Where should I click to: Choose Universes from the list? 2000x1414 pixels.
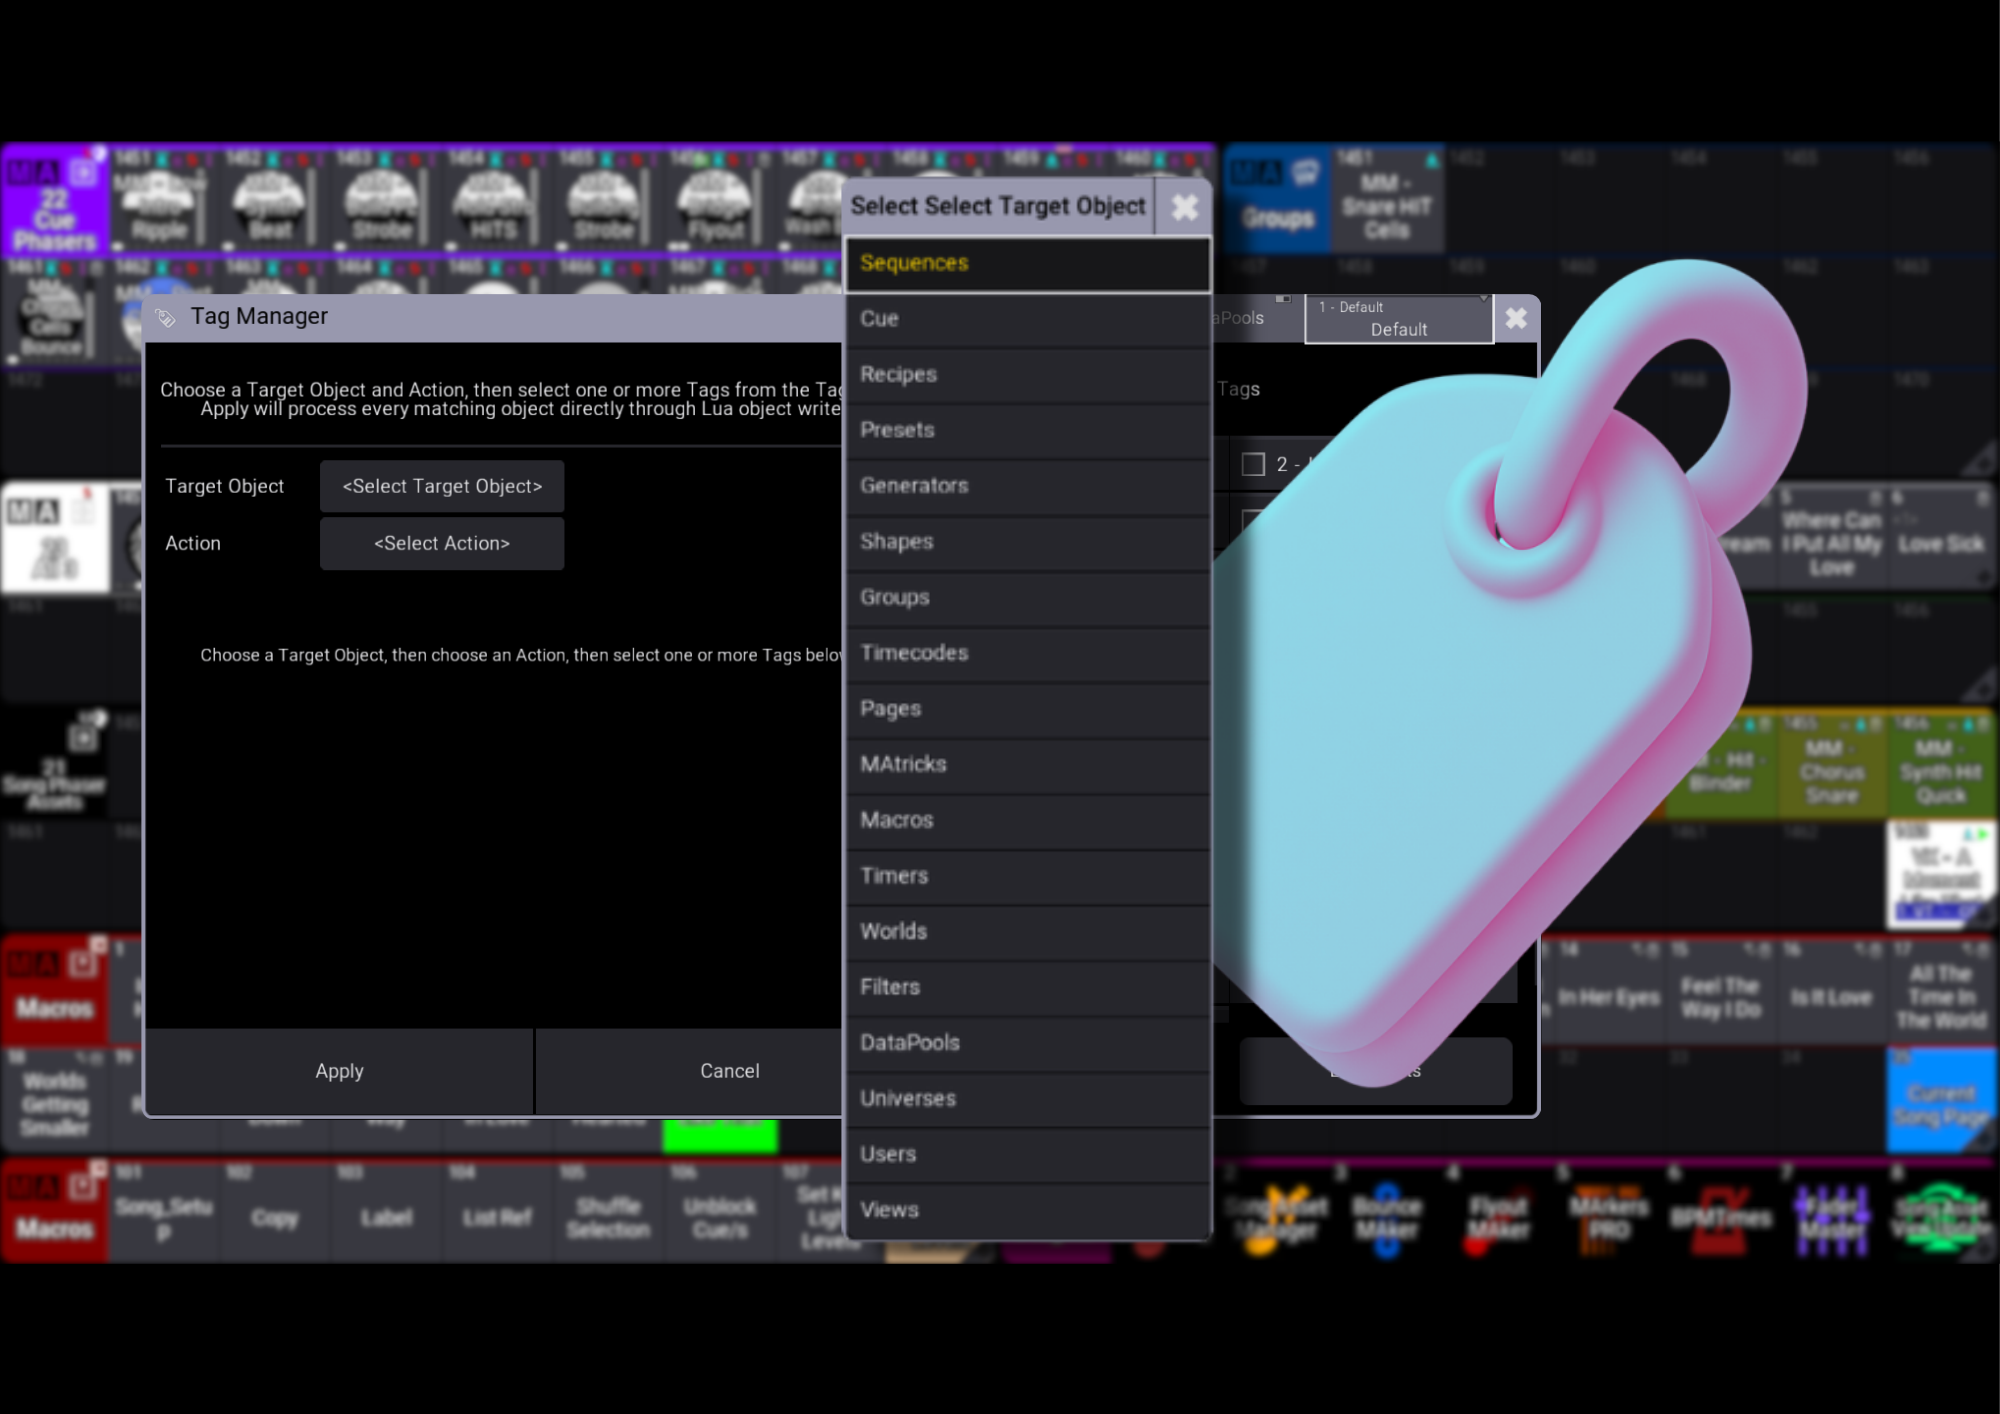point(1027,1098)
